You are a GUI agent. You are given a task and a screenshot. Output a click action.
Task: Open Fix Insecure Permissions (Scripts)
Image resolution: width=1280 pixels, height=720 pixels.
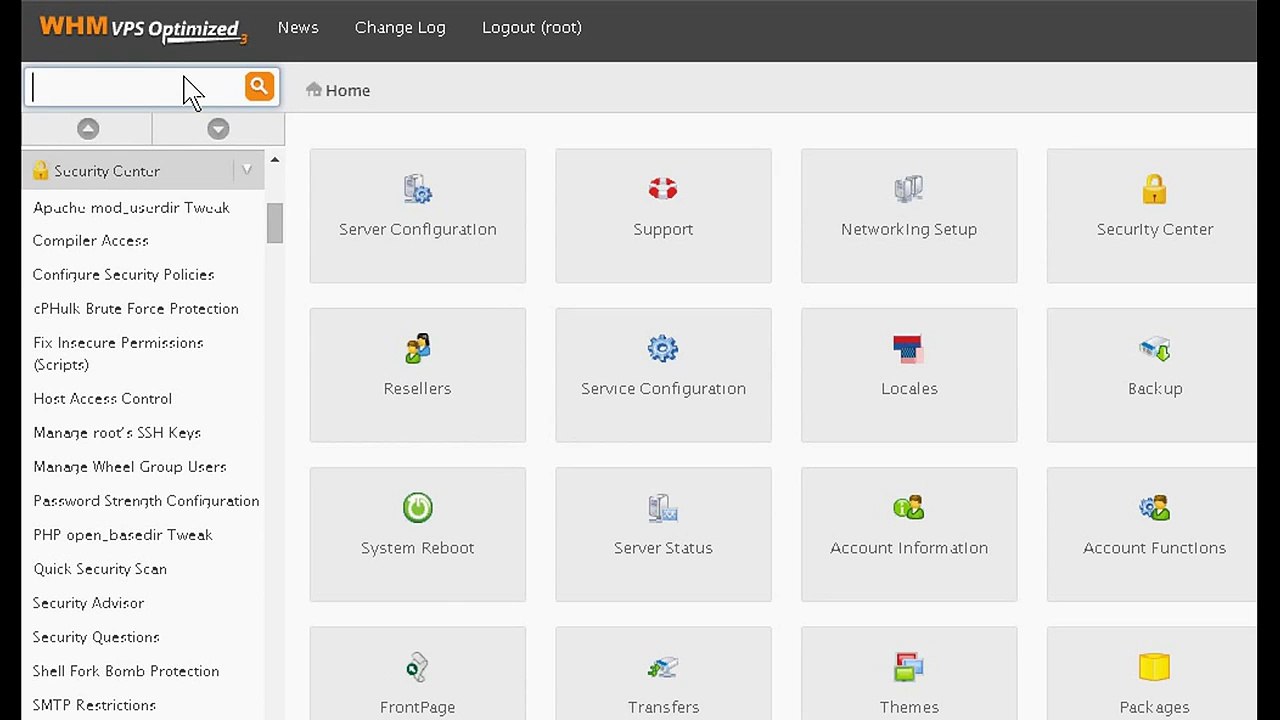pos(118,354)
